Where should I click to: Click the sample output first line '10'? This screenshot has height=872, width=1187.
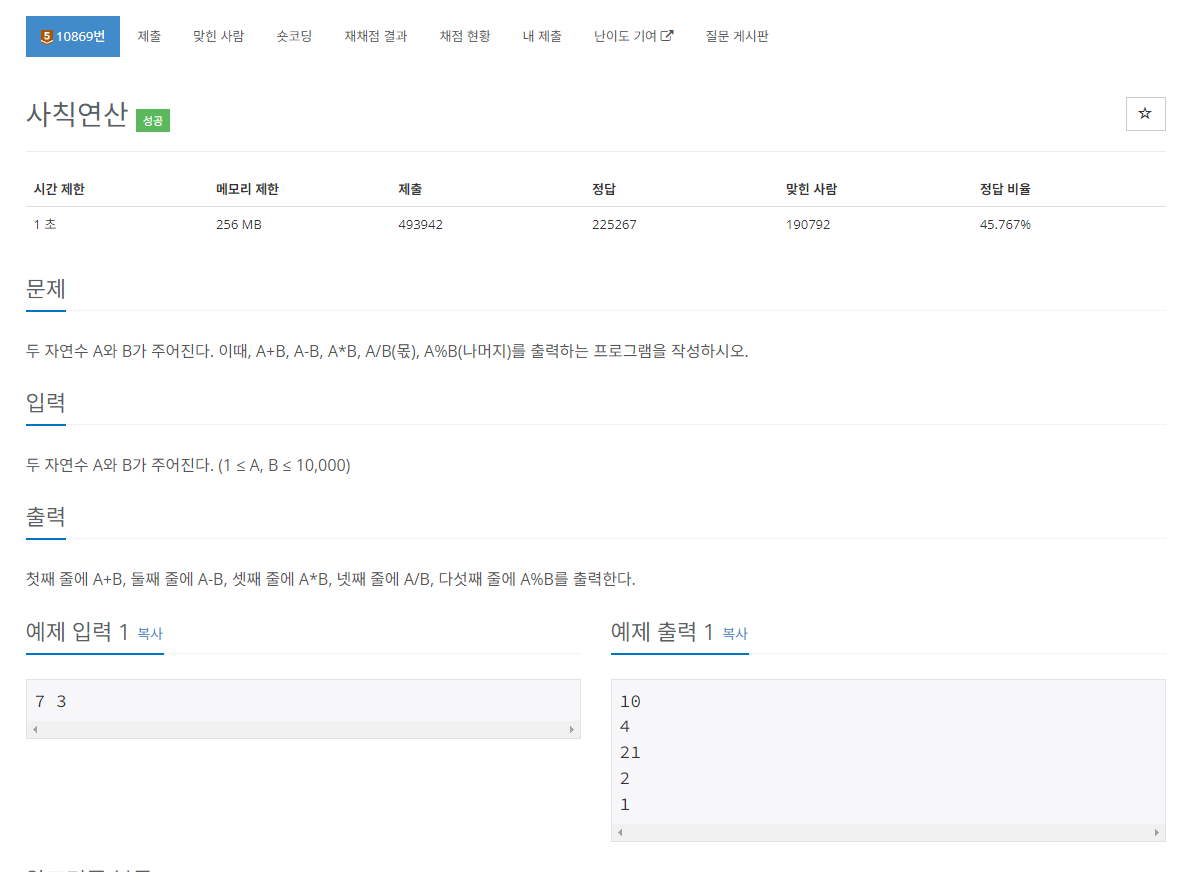(630, 702)
